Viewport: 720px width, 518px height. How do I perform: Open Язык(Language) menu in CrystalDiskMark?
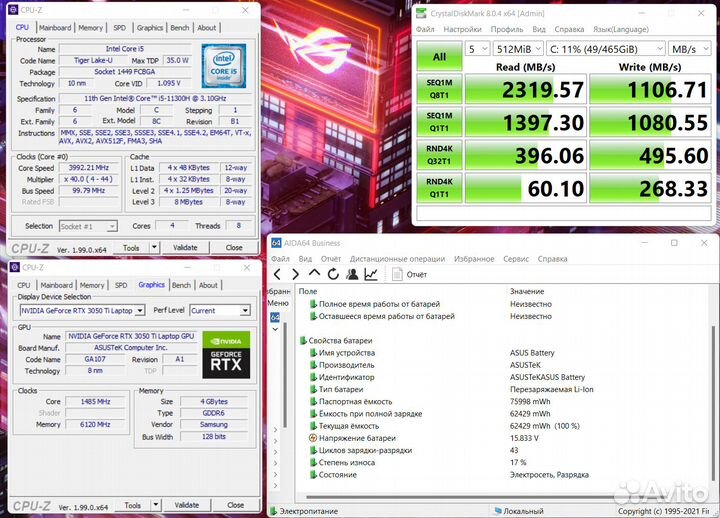click(x=621, y=29)
